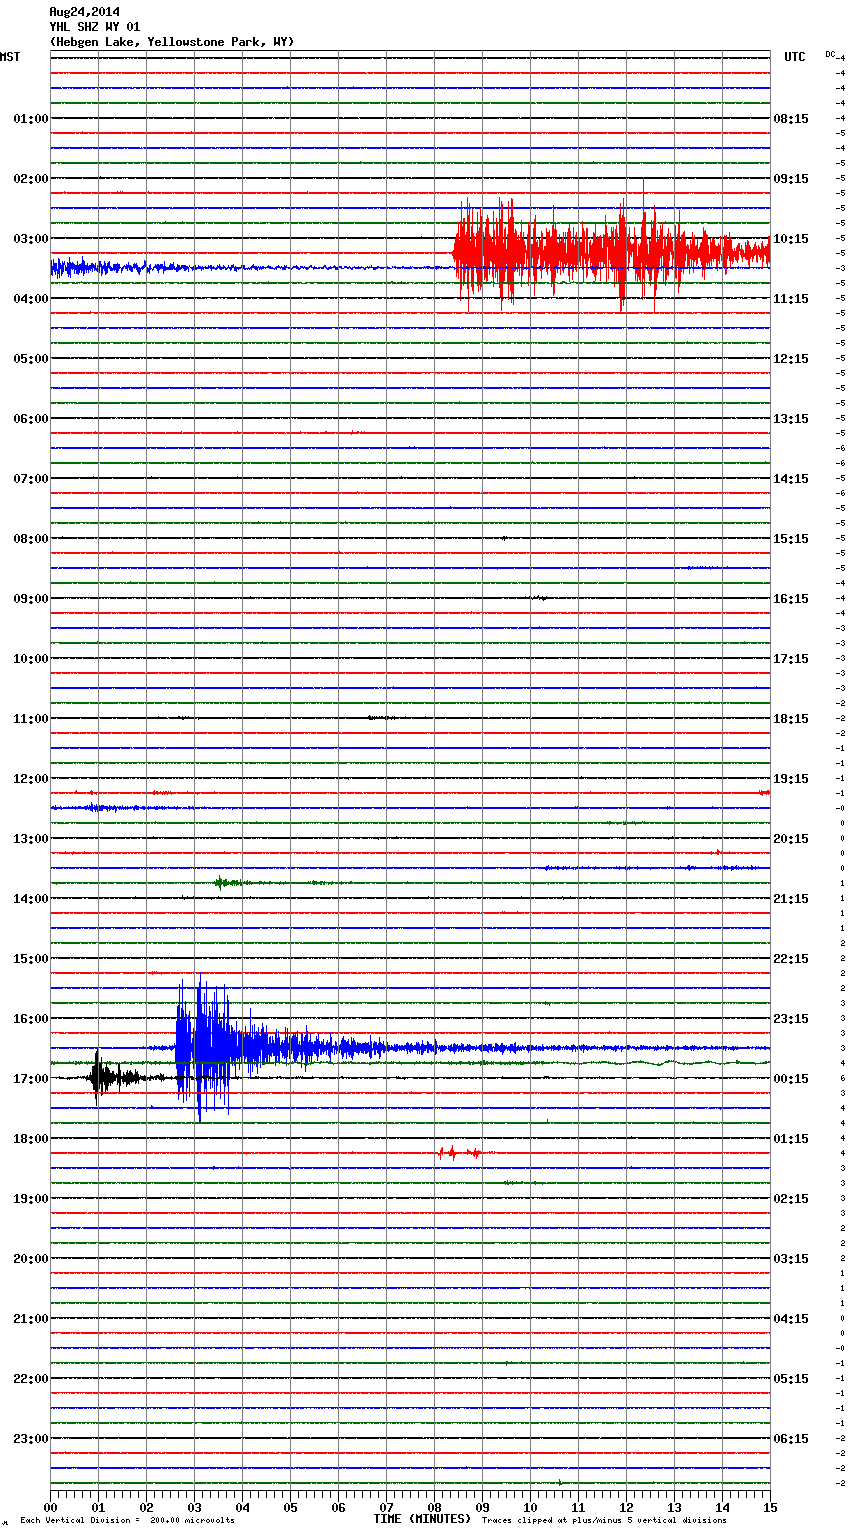Click the 18:15 UTC time label

(x=791, y=719)
